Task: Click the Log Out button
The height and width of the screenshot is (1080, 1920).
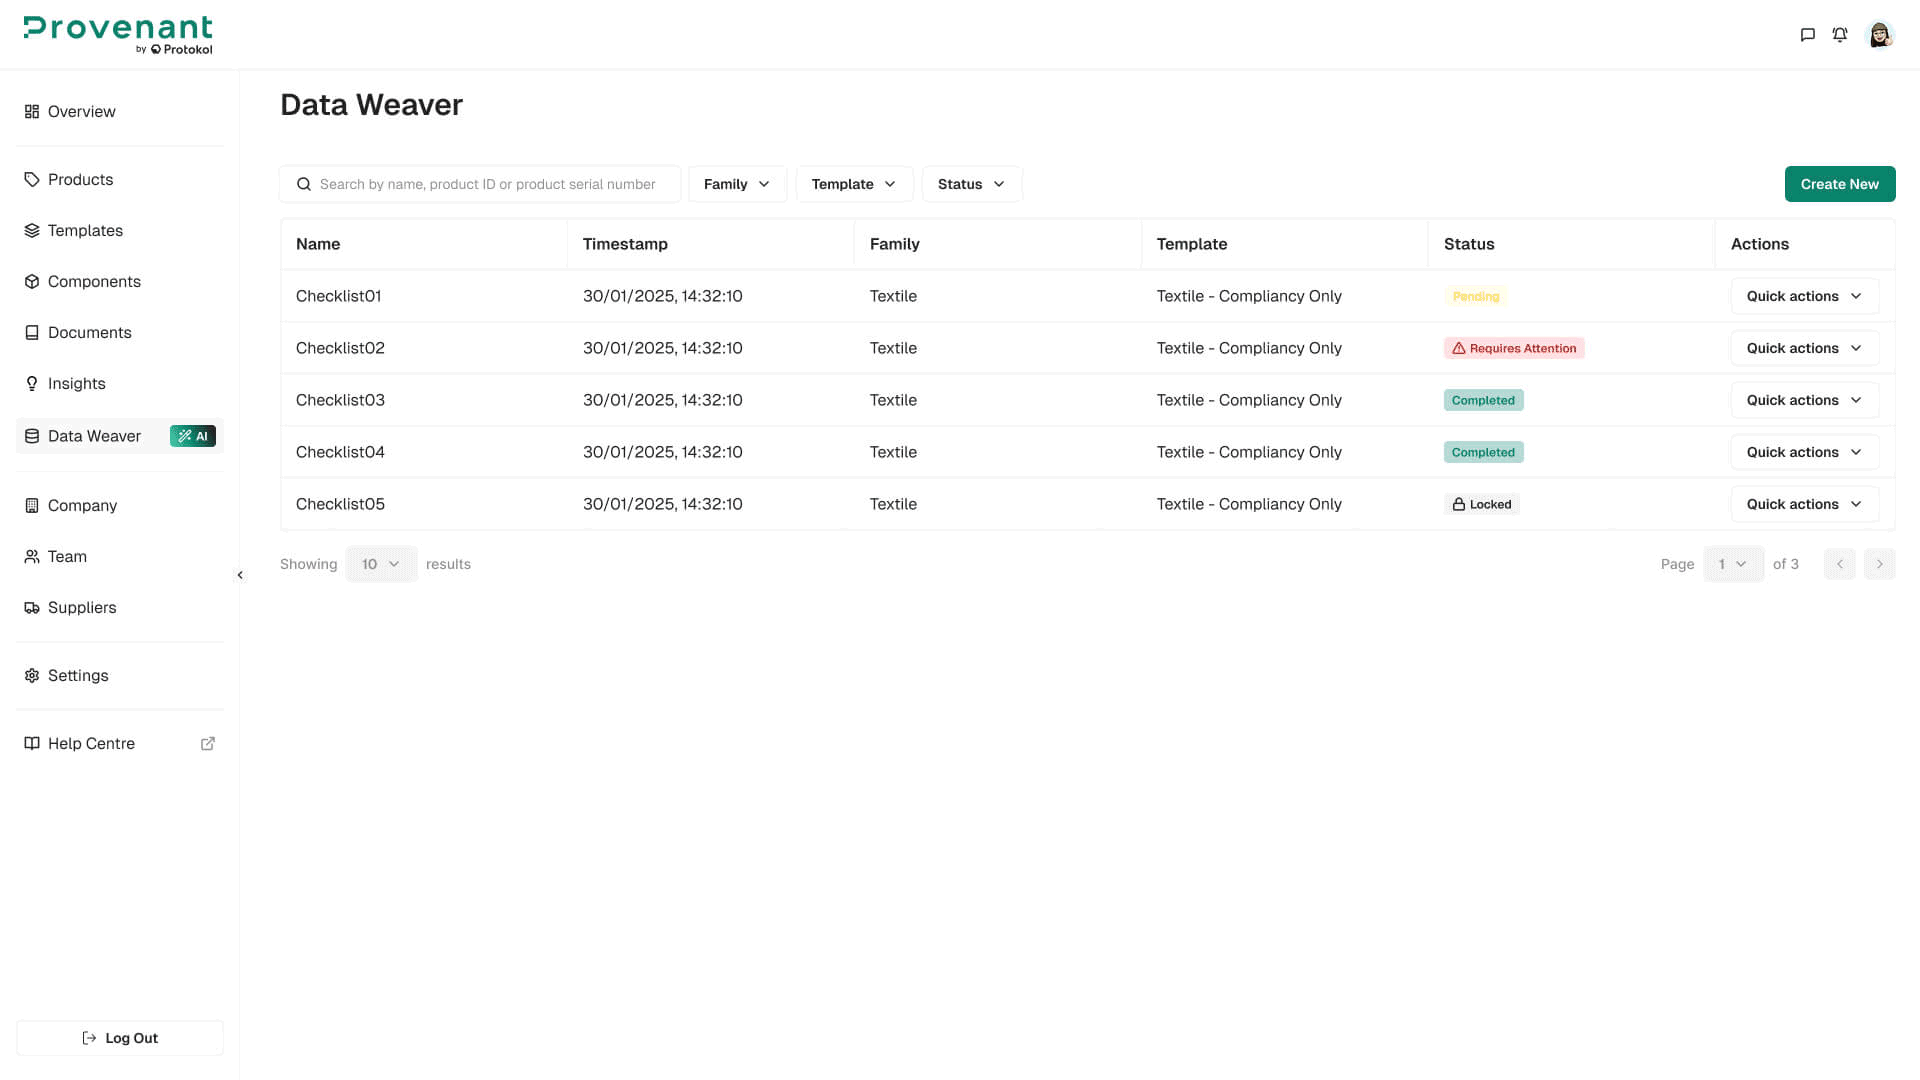Action: tap(120, 1038)
